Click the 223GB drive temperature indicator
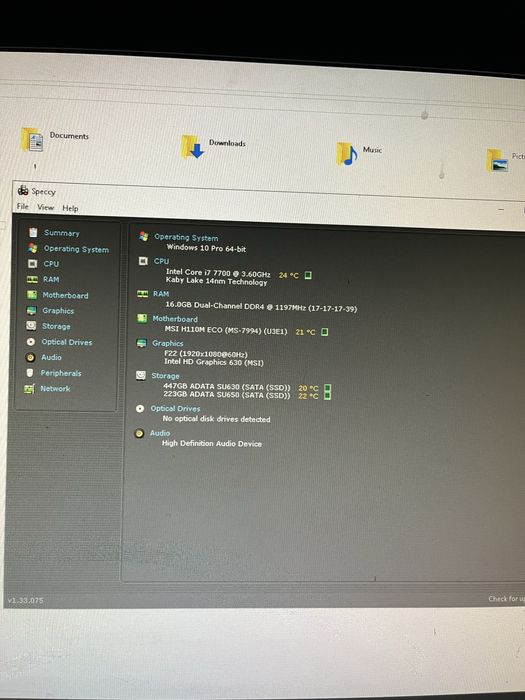Viewport: 525px width, 700px height. tap(327, 396)
